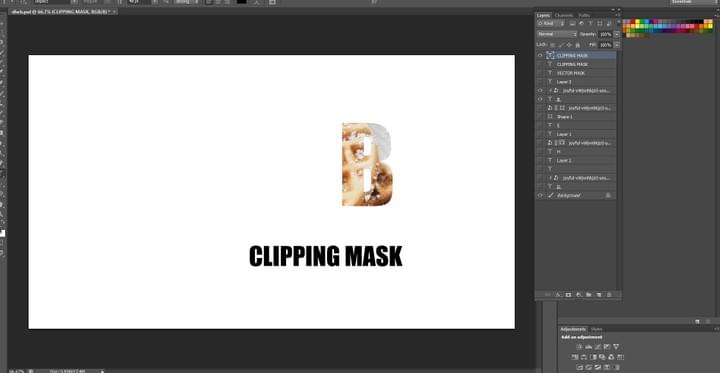Delete layer trash icon in Layers panel
The image size is (720, 373).
pos(609,294)
